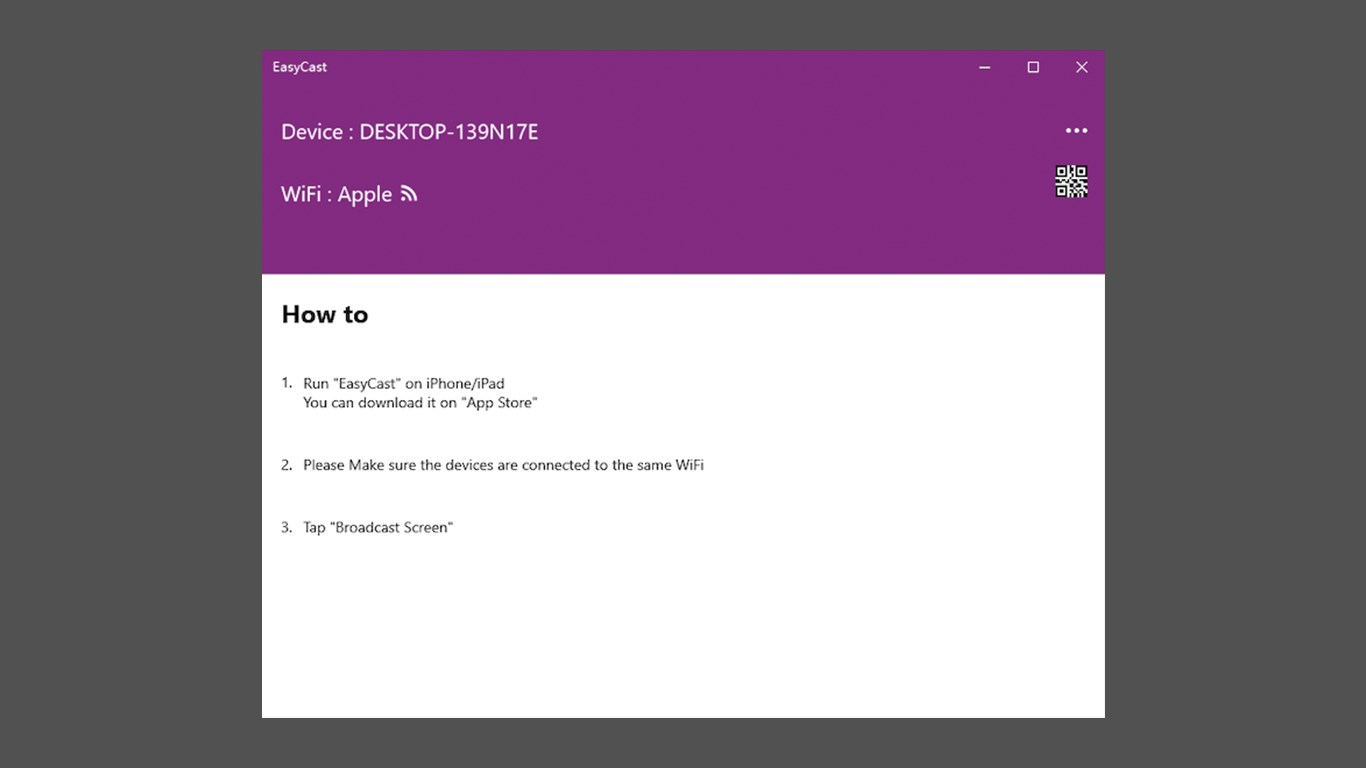Minimize the EasyCast window

[x=984, y=67]
